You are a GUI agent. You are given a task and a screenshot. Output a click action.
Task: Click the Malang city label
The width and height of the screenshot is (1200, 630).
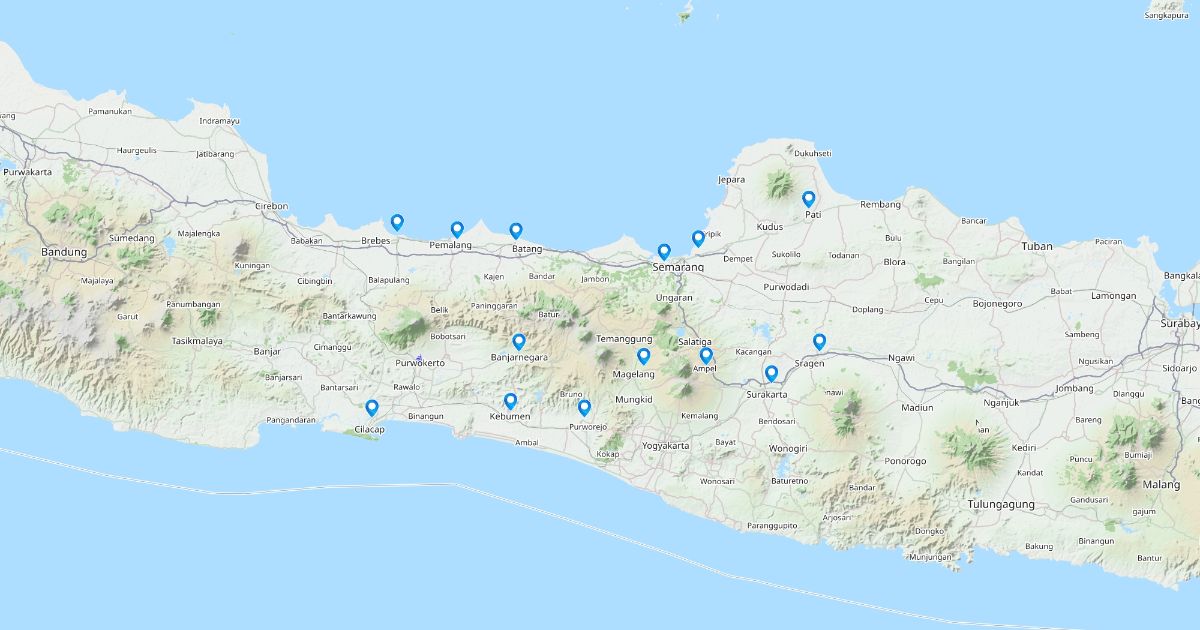coord(1161,484)
